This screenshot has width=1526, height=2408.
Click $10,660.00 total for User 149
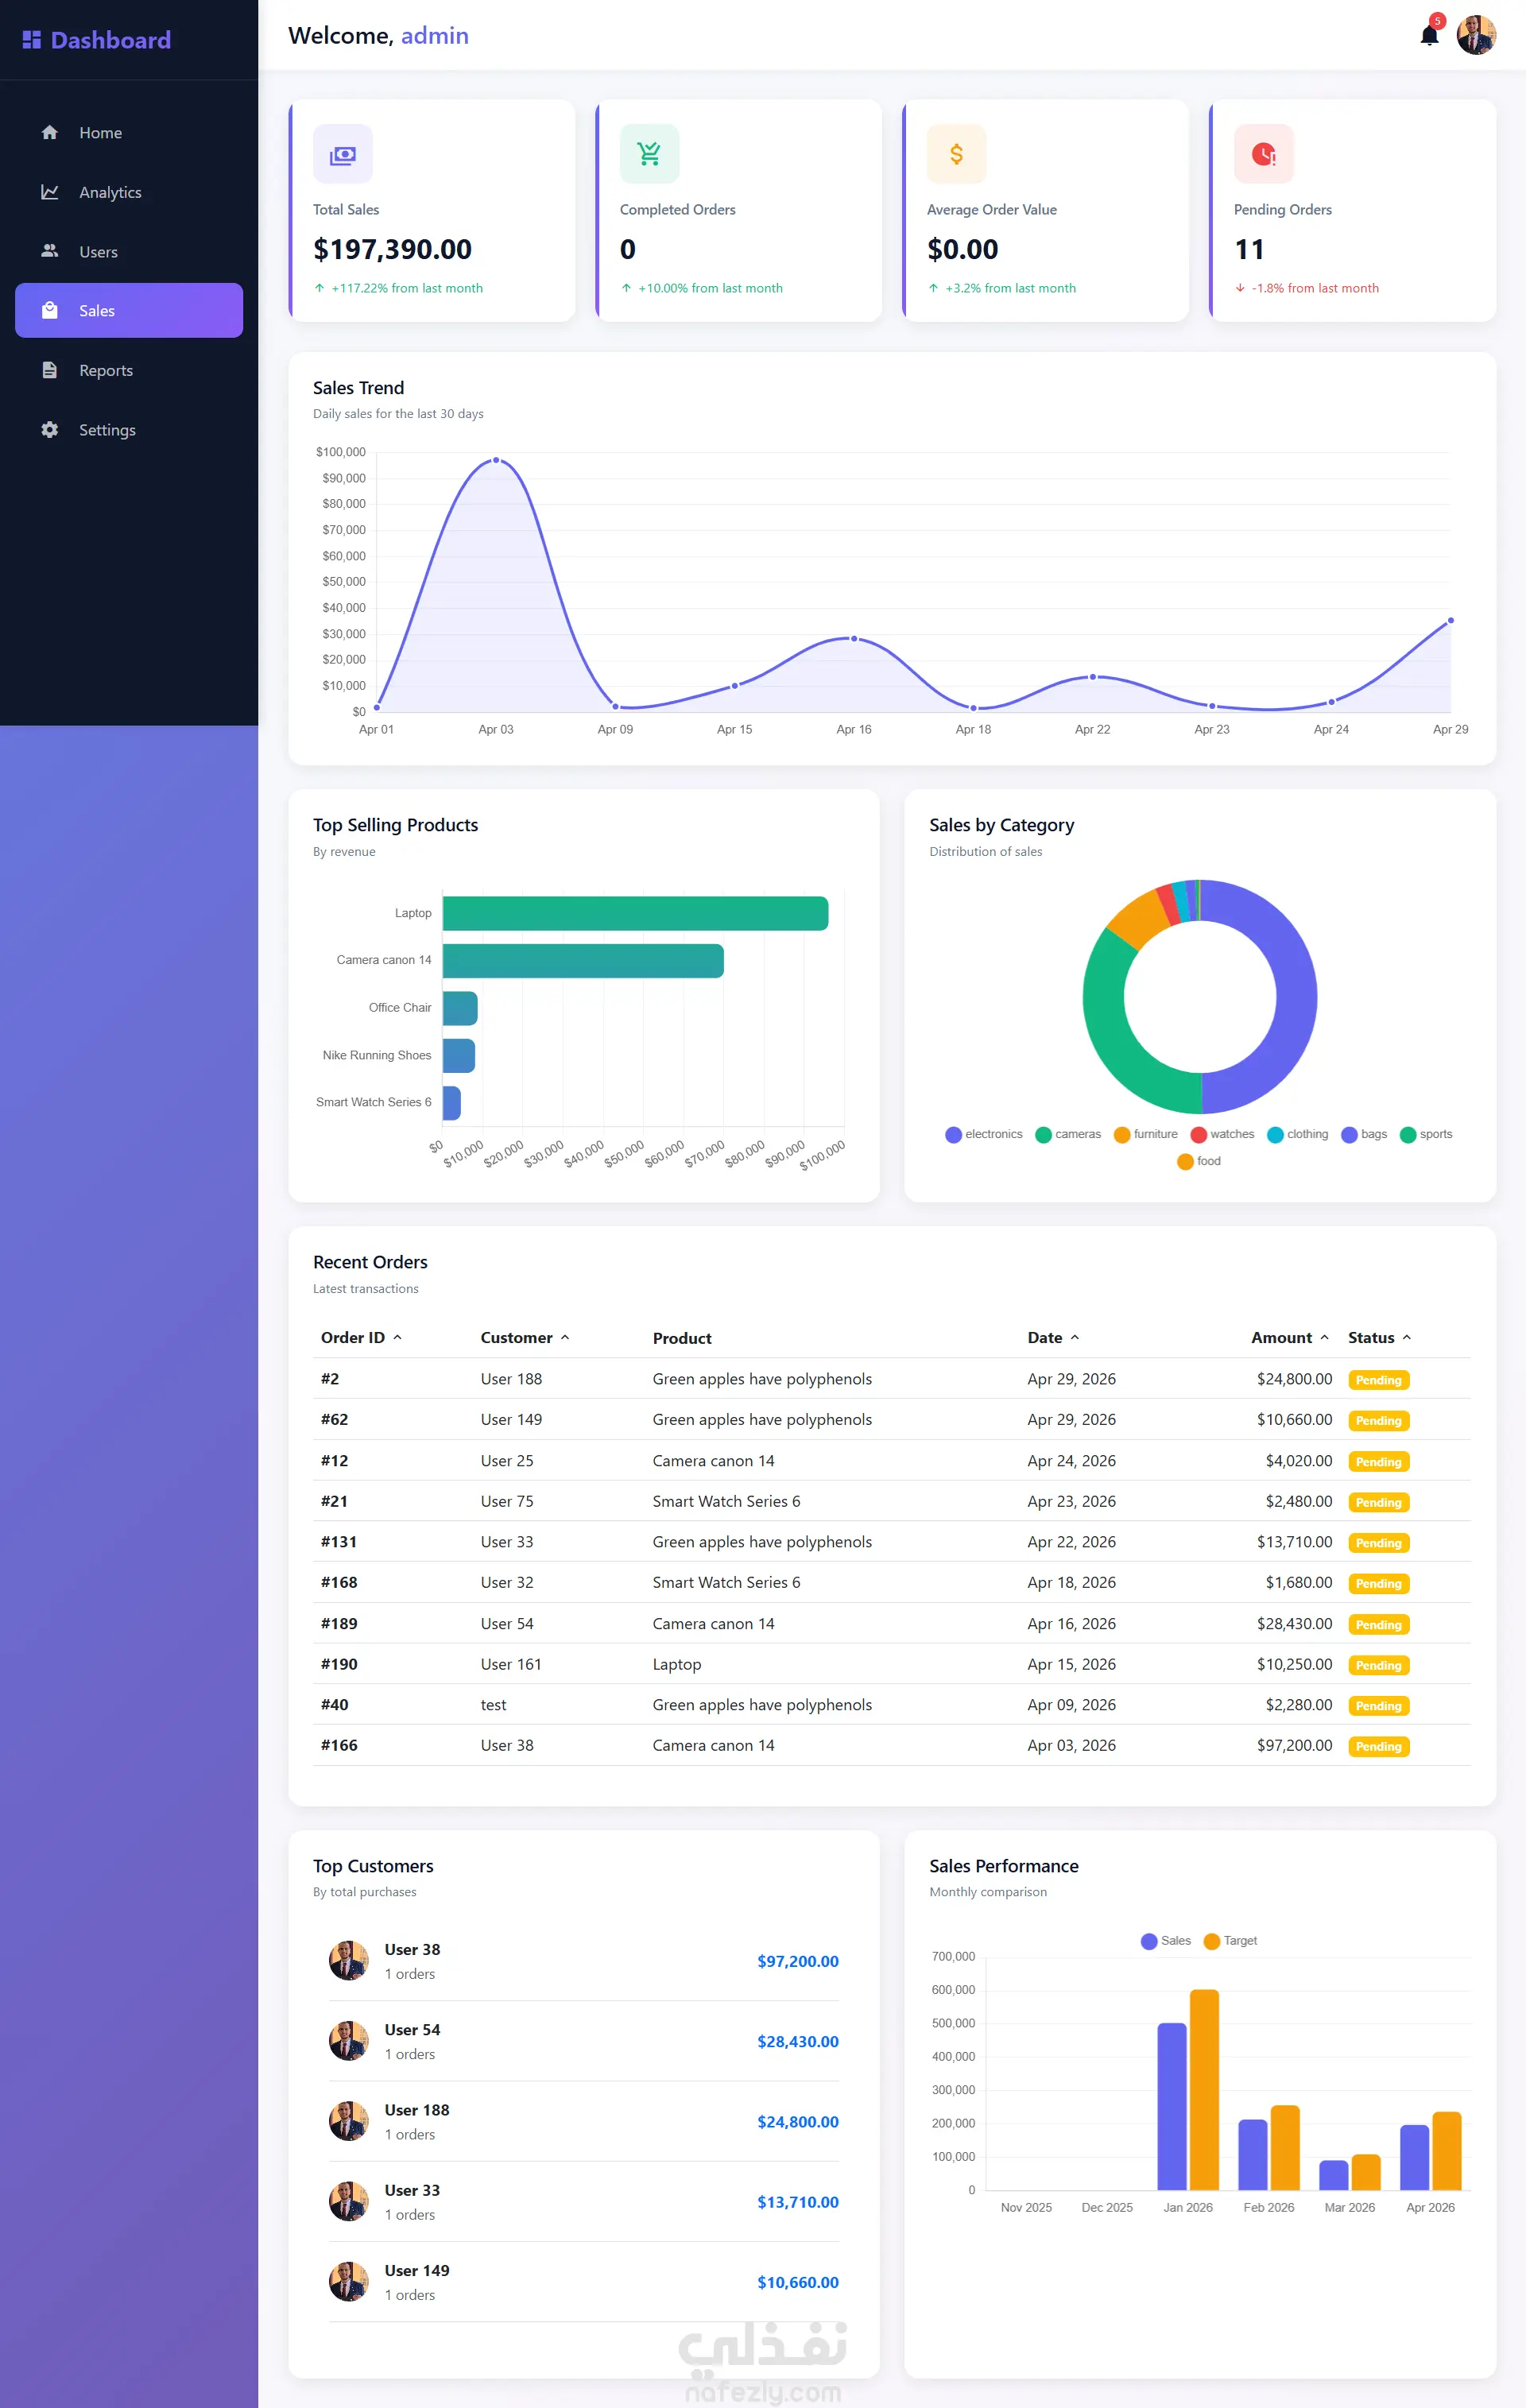click(x=797, y=2282)
